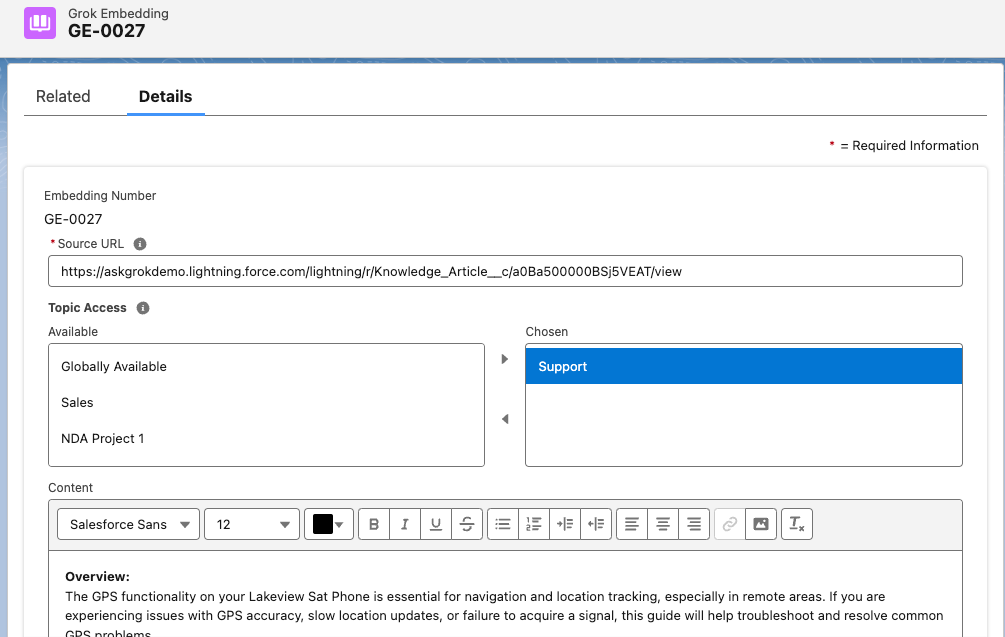Align text left
The image size is (1005, 637).
[632, 524]
